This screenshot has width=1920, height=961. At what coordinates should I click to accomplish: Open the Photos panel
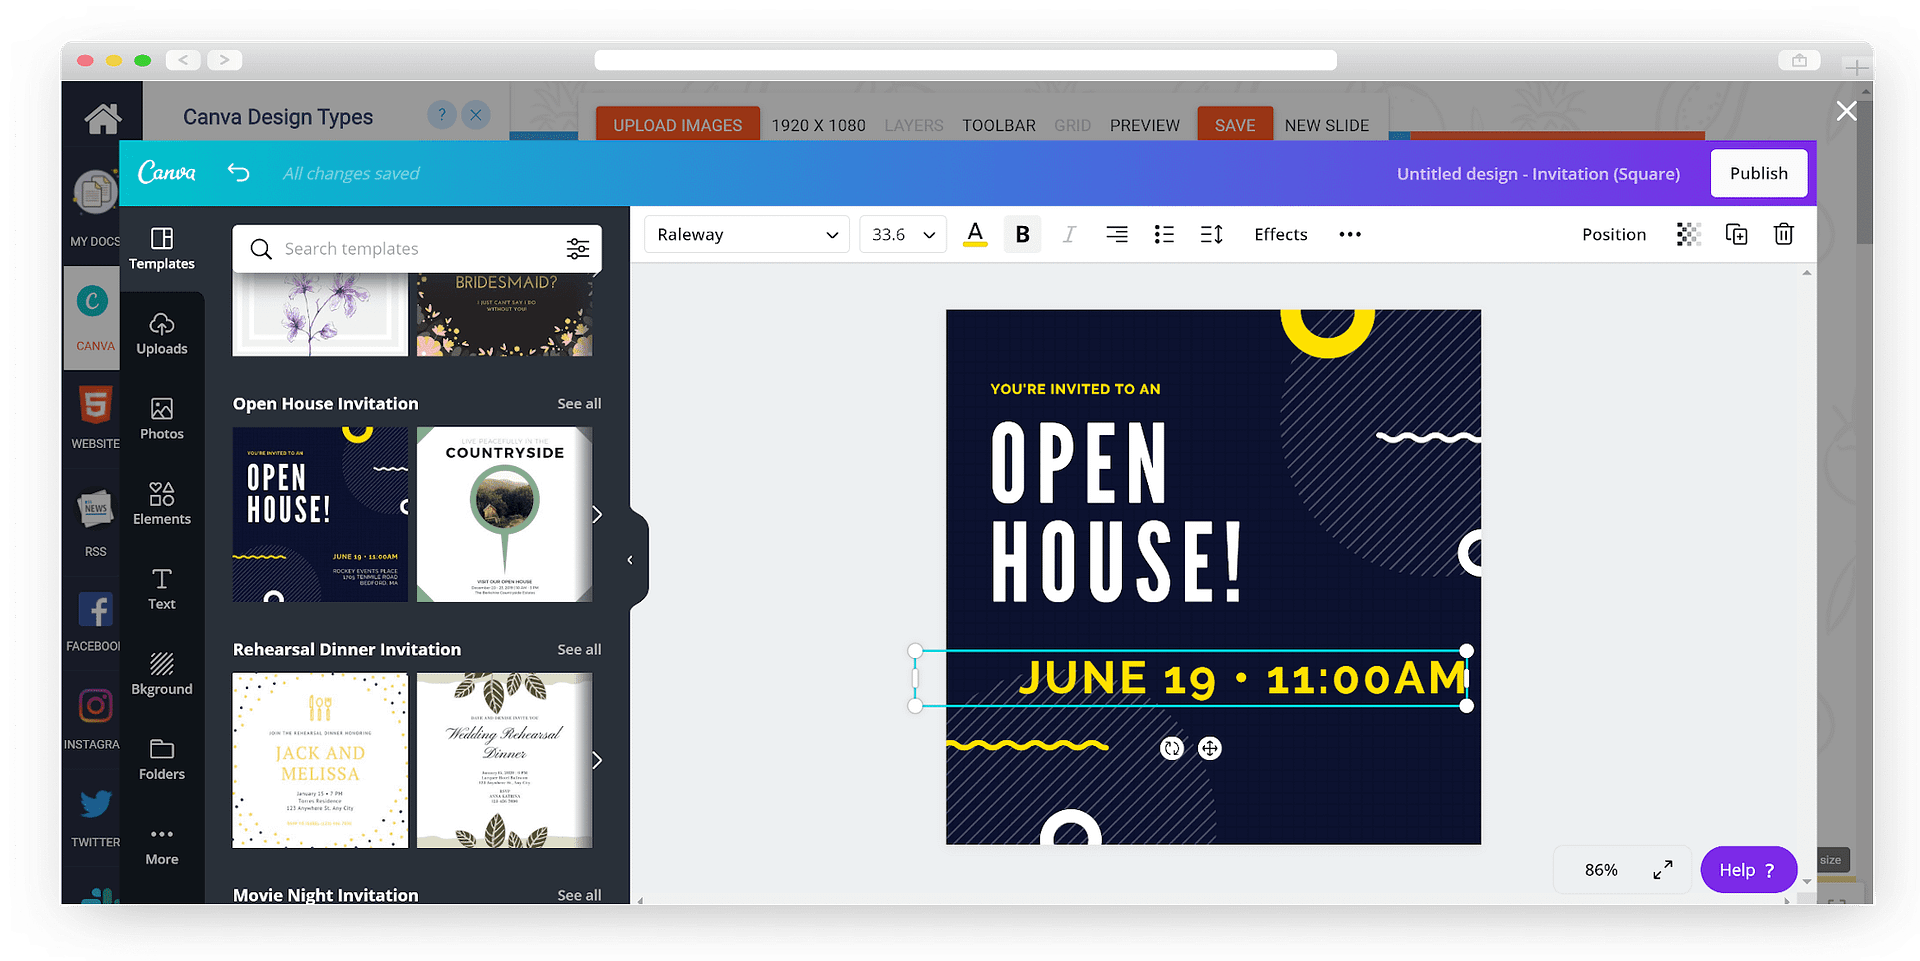click(x=162, y=418)
